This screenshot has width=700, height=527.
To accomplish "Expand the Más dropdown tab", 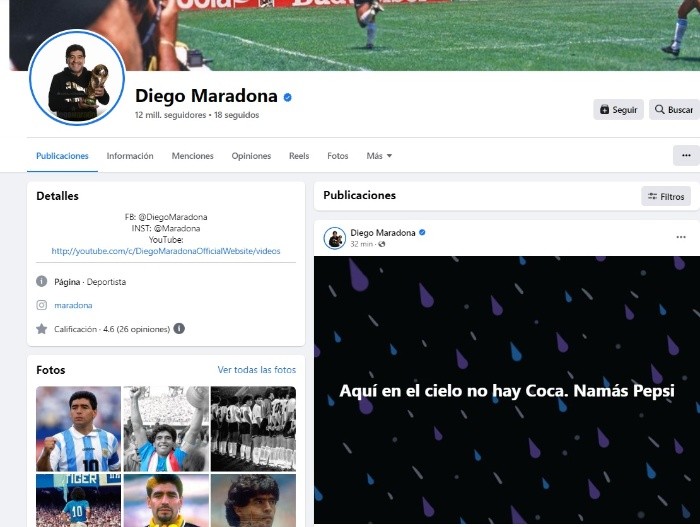I will tap(379, 156).
